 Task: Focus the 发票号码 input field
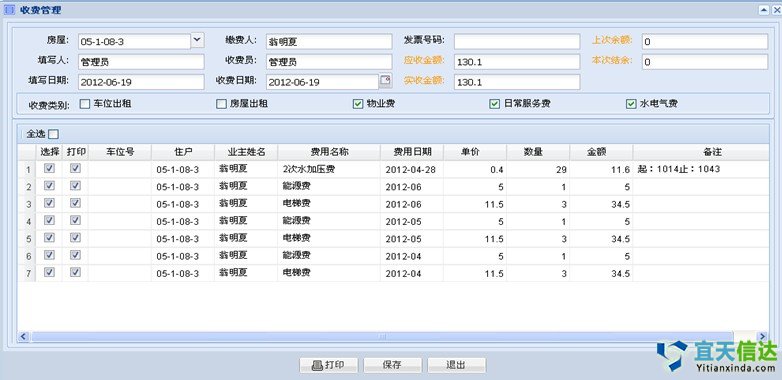517,41
